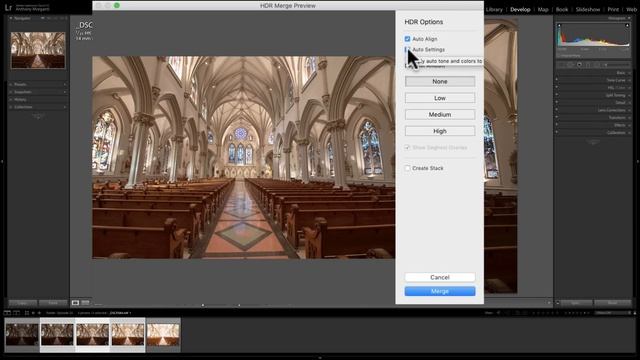Set Deghost Amount to High
Image resolution: width=640 pixels, height=360 pixels.
tap(440, 131)
